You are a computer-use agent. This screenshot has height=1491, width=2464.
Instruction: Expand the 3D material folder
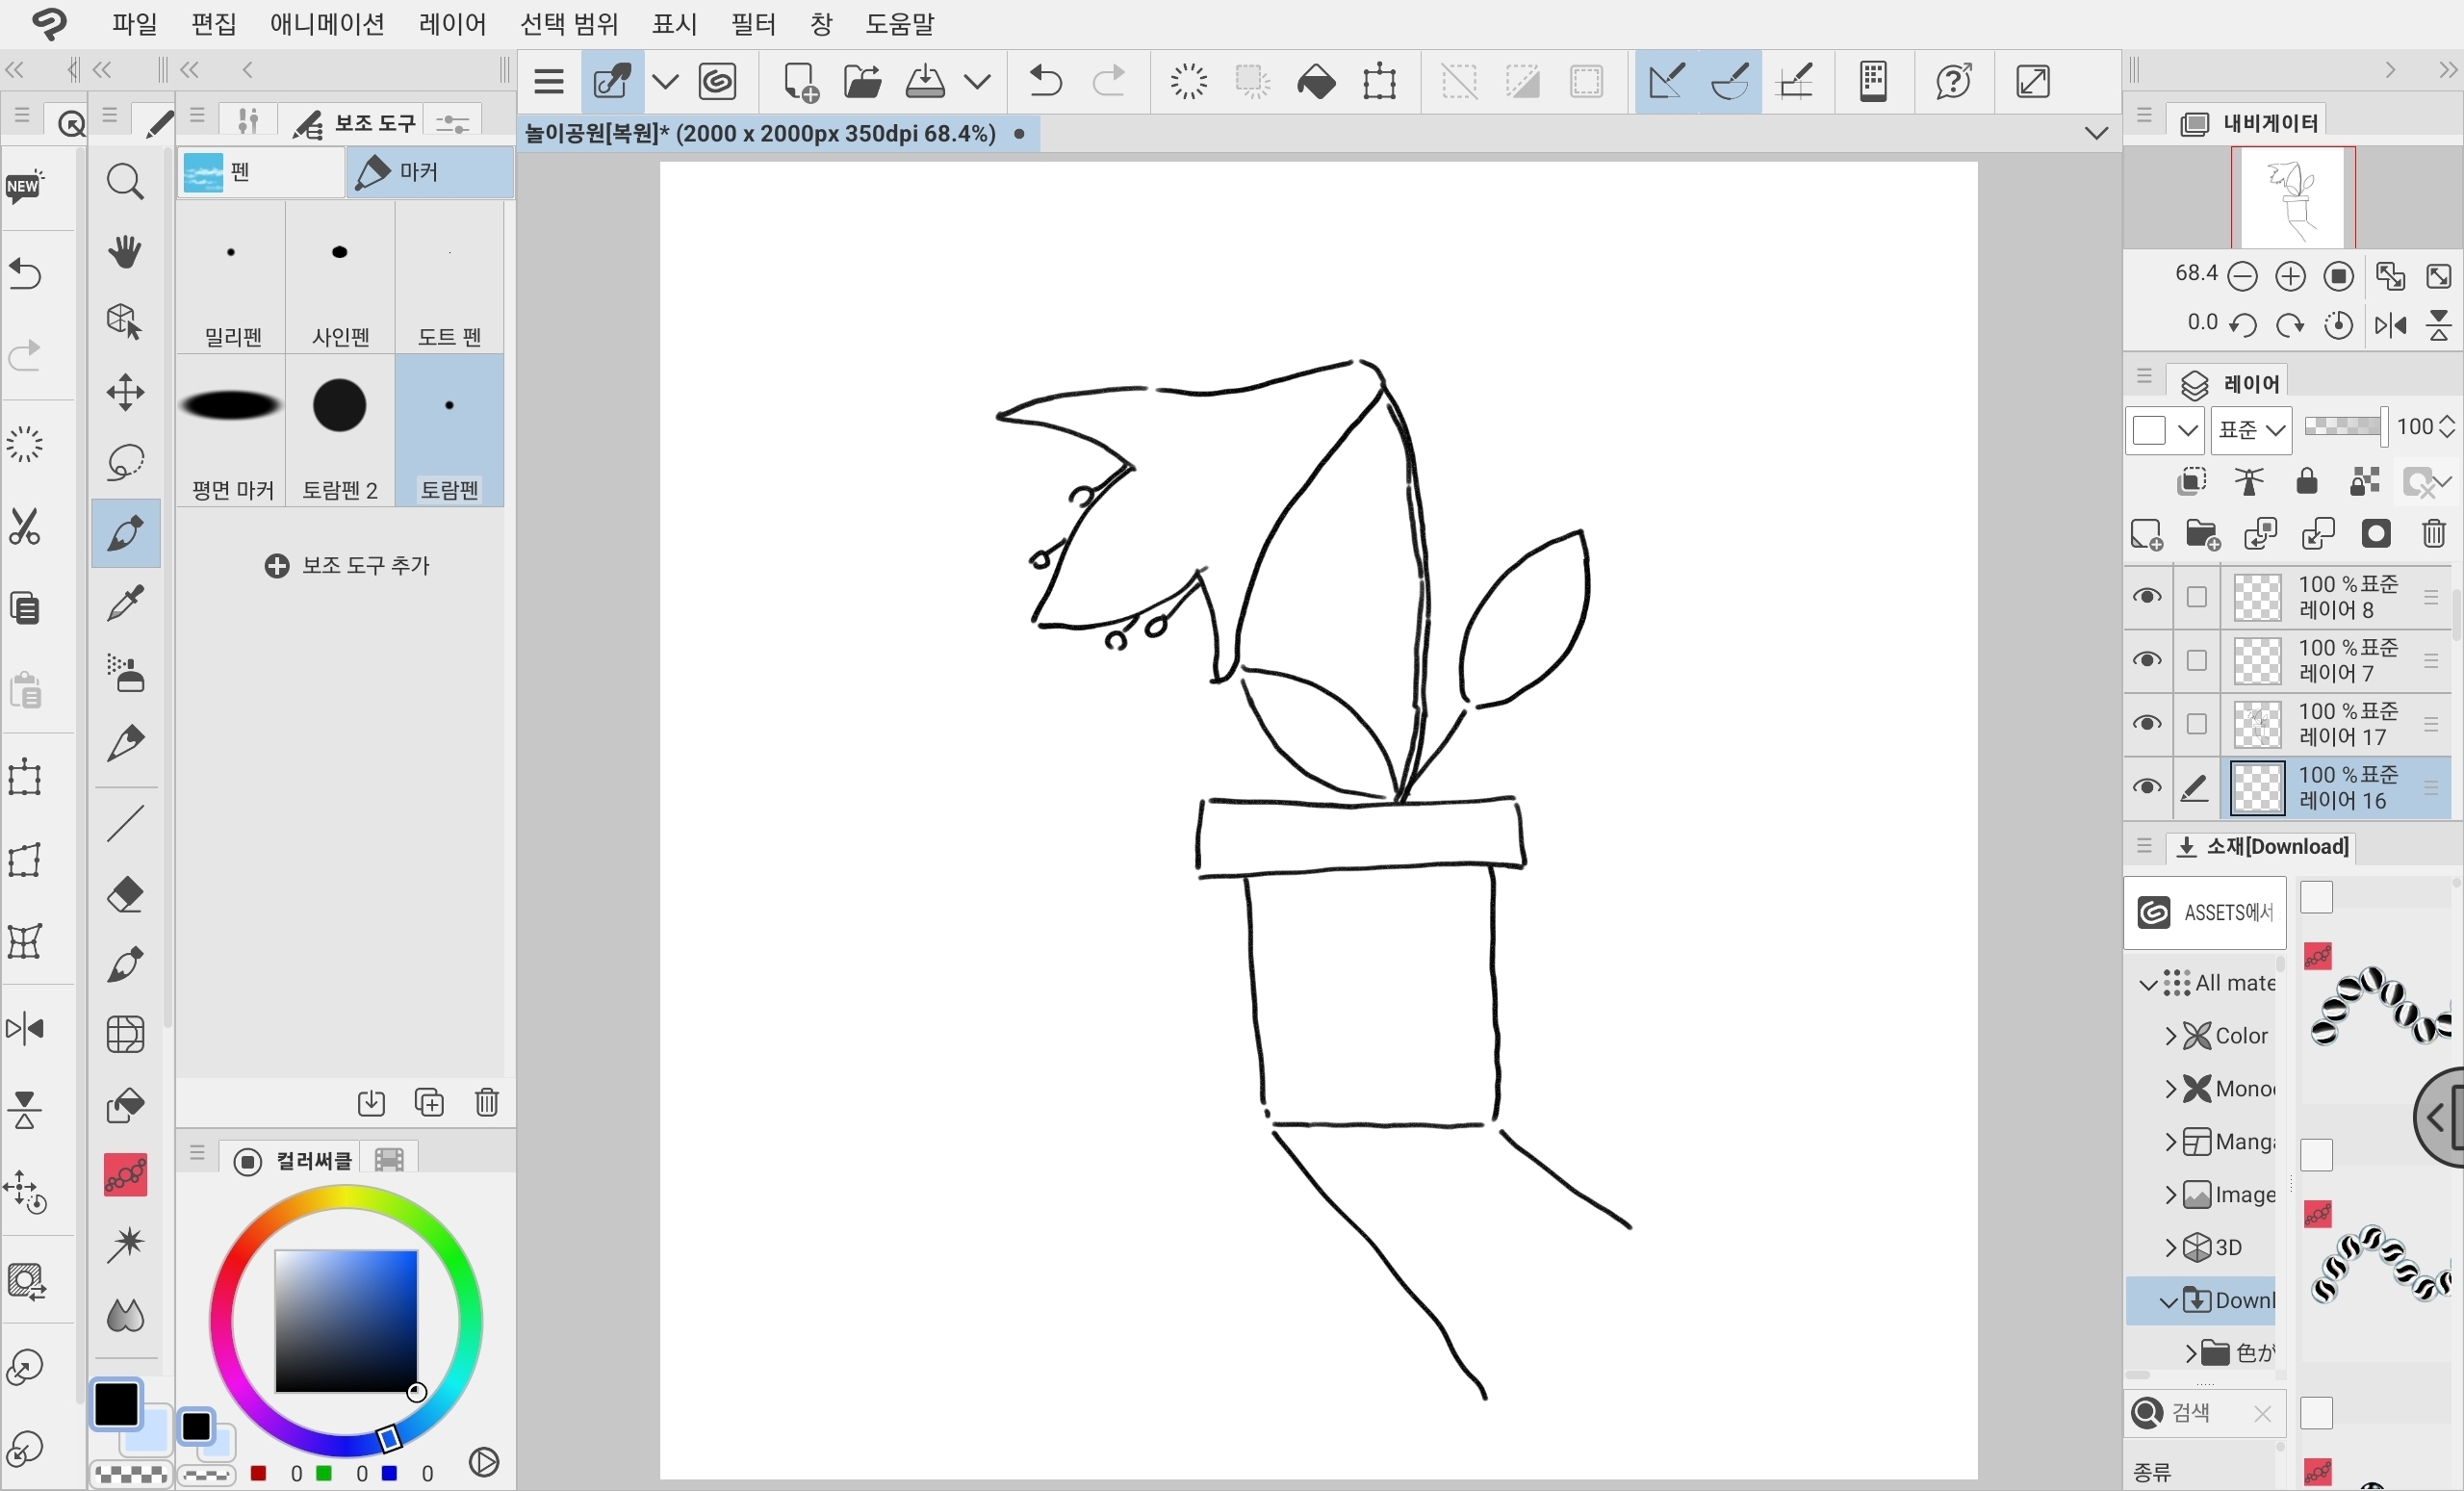click(2170, 1248)
